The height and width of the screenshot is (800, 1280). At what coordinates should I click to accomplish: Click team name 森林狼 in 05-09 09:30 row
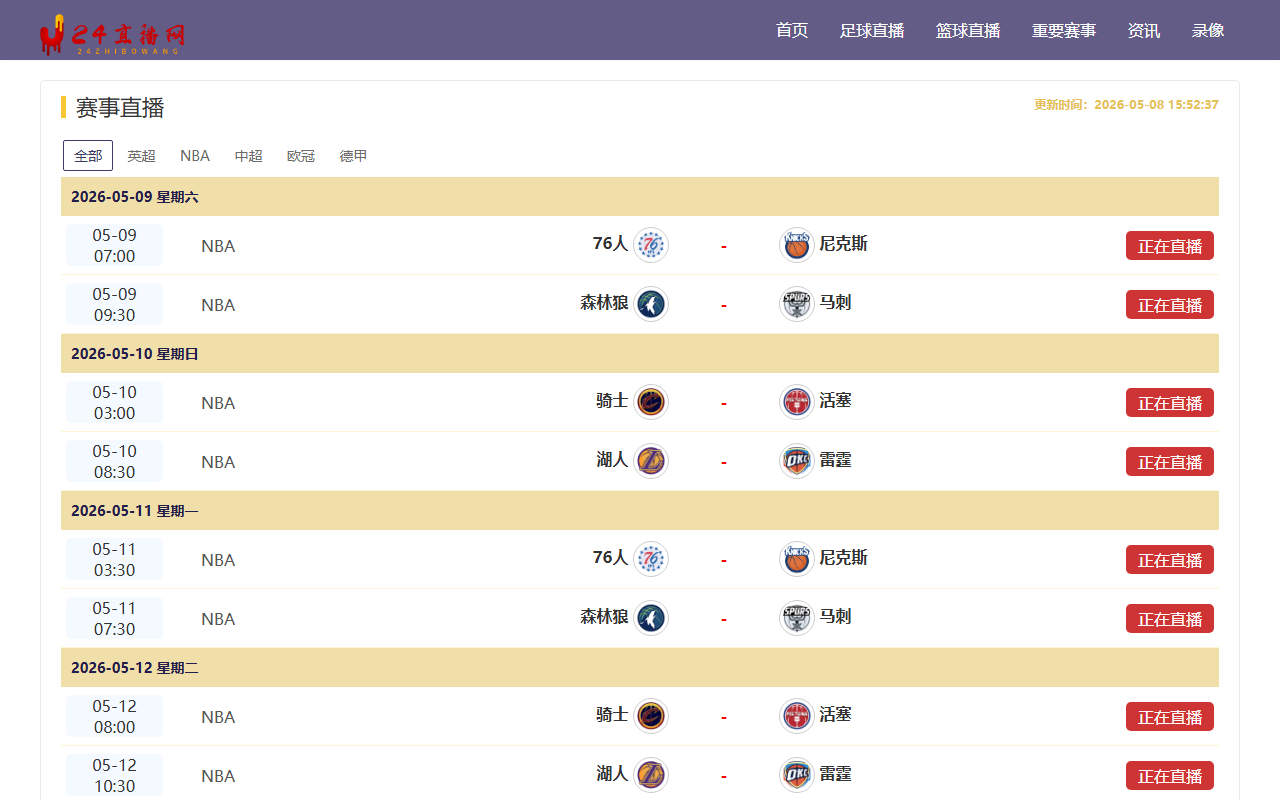tap(604, 303)
